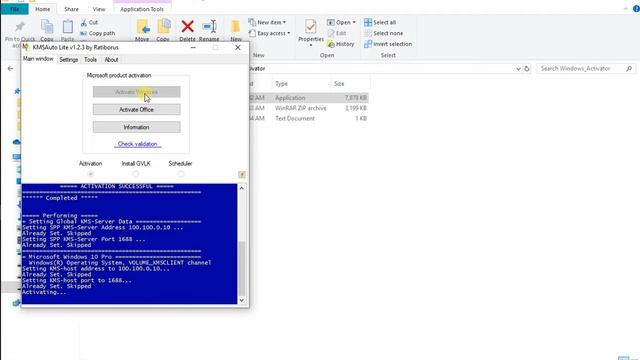Click the Information button

click(x=136, y=127)
